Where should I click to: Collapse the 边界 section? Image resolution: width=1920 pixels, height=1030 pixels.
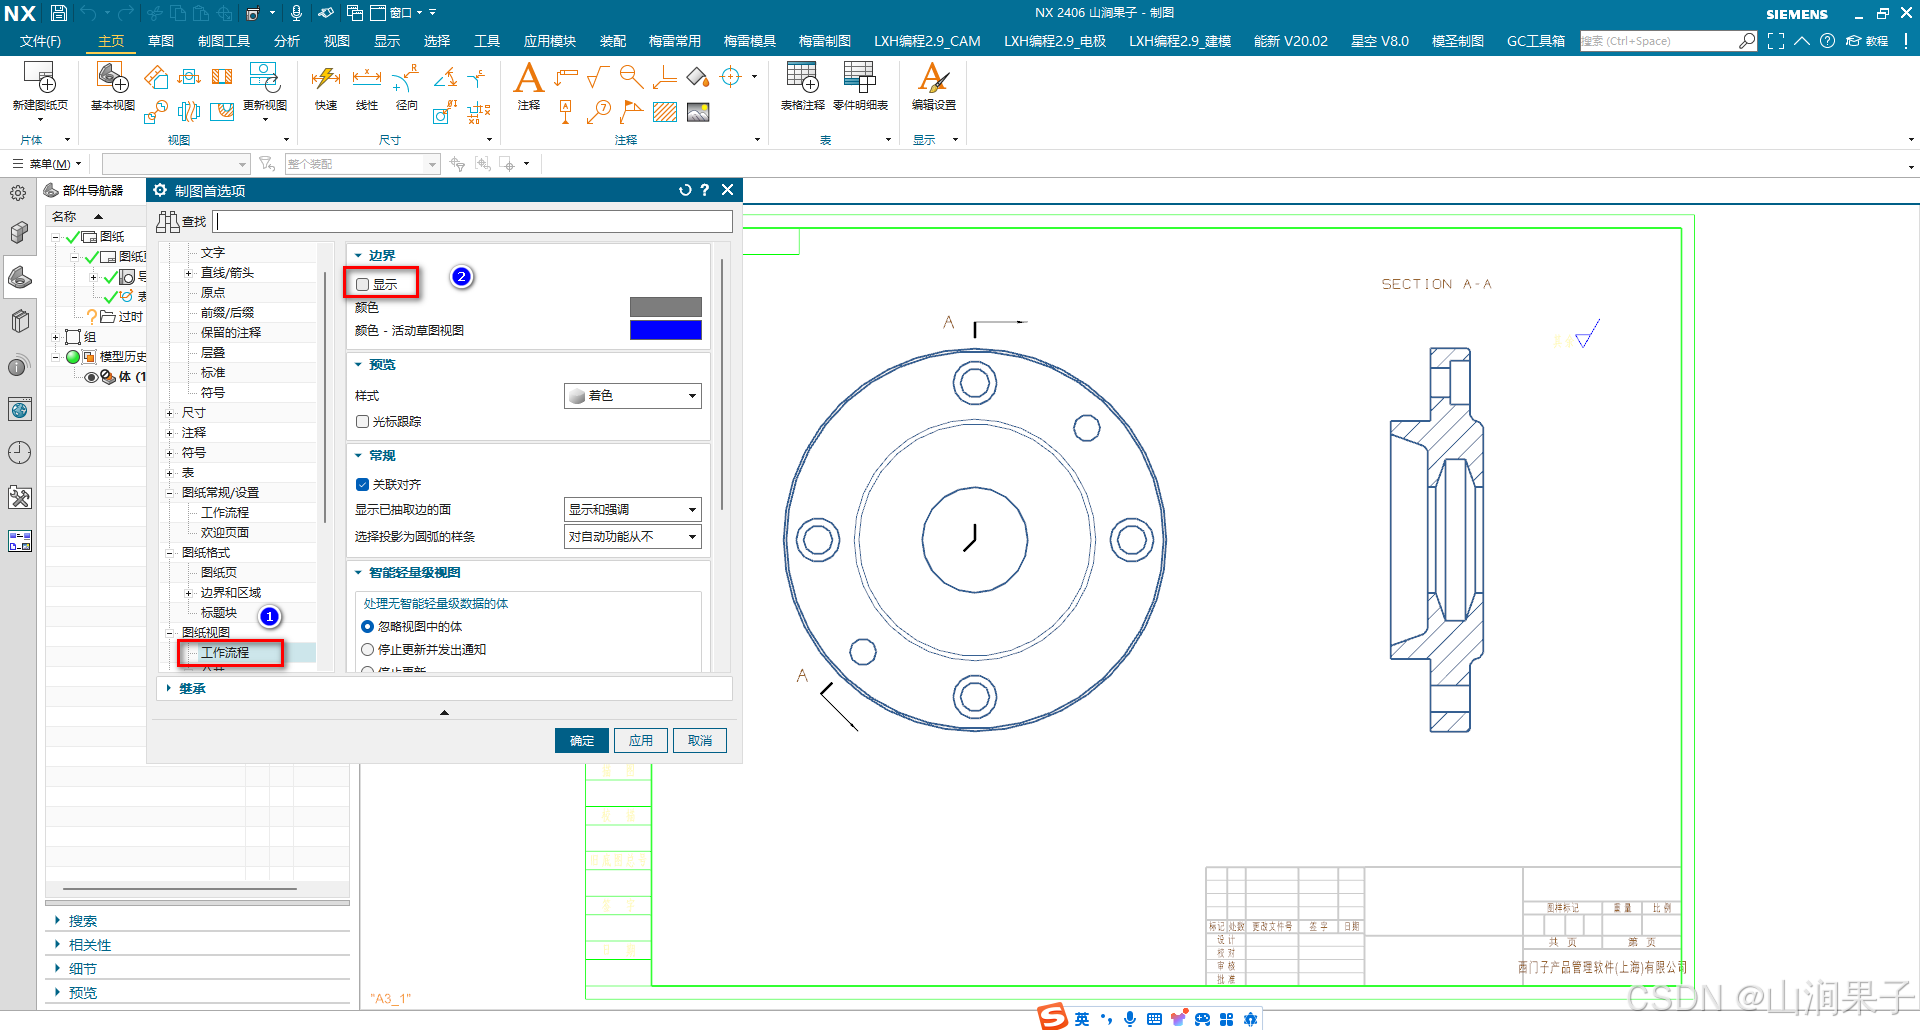pos(359,256)
